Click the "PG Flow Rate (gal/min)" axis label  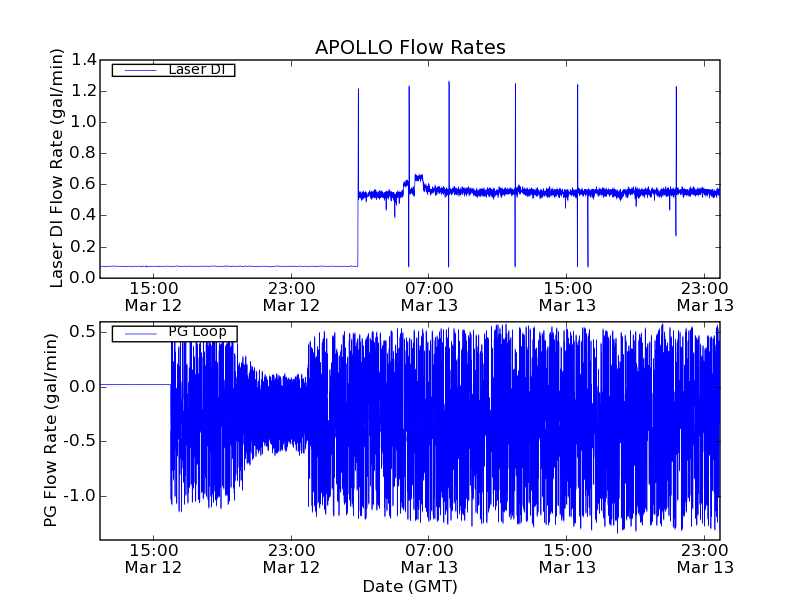point(51,431)
